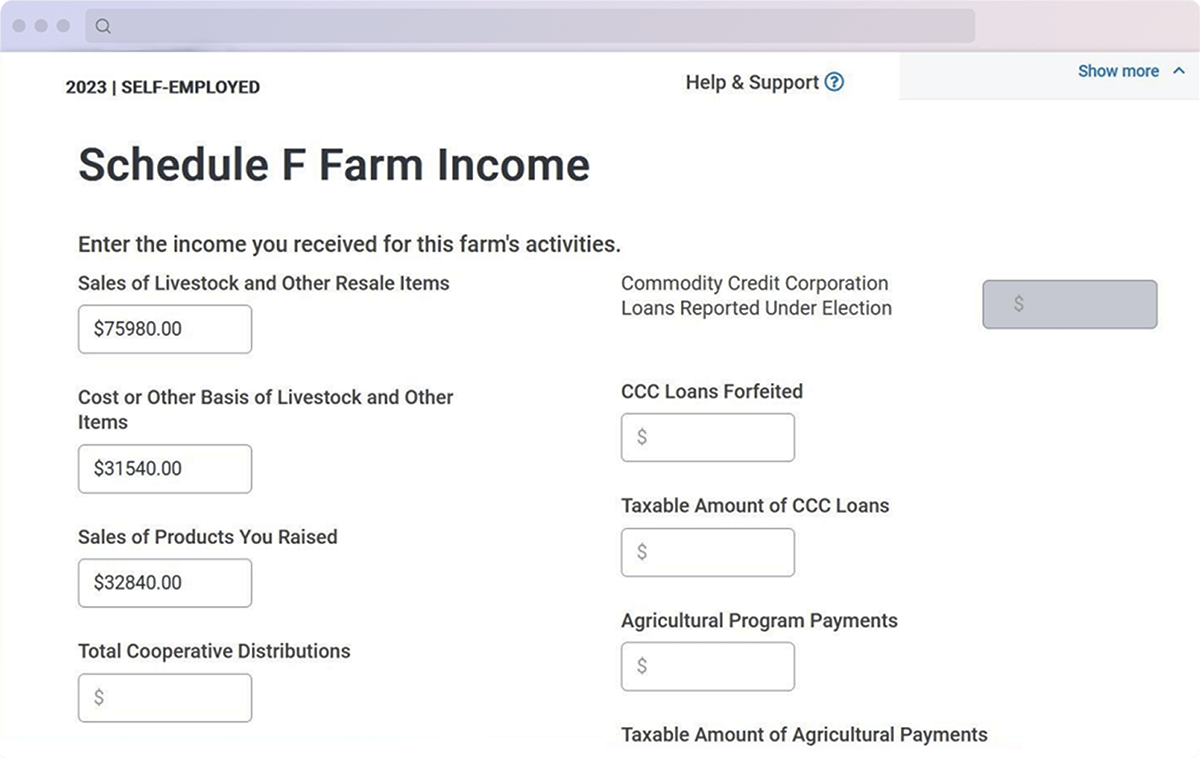The width and height of the screenshot is (1200, 758).
Task: Click the Show more link
Action: coord(1118,71)
